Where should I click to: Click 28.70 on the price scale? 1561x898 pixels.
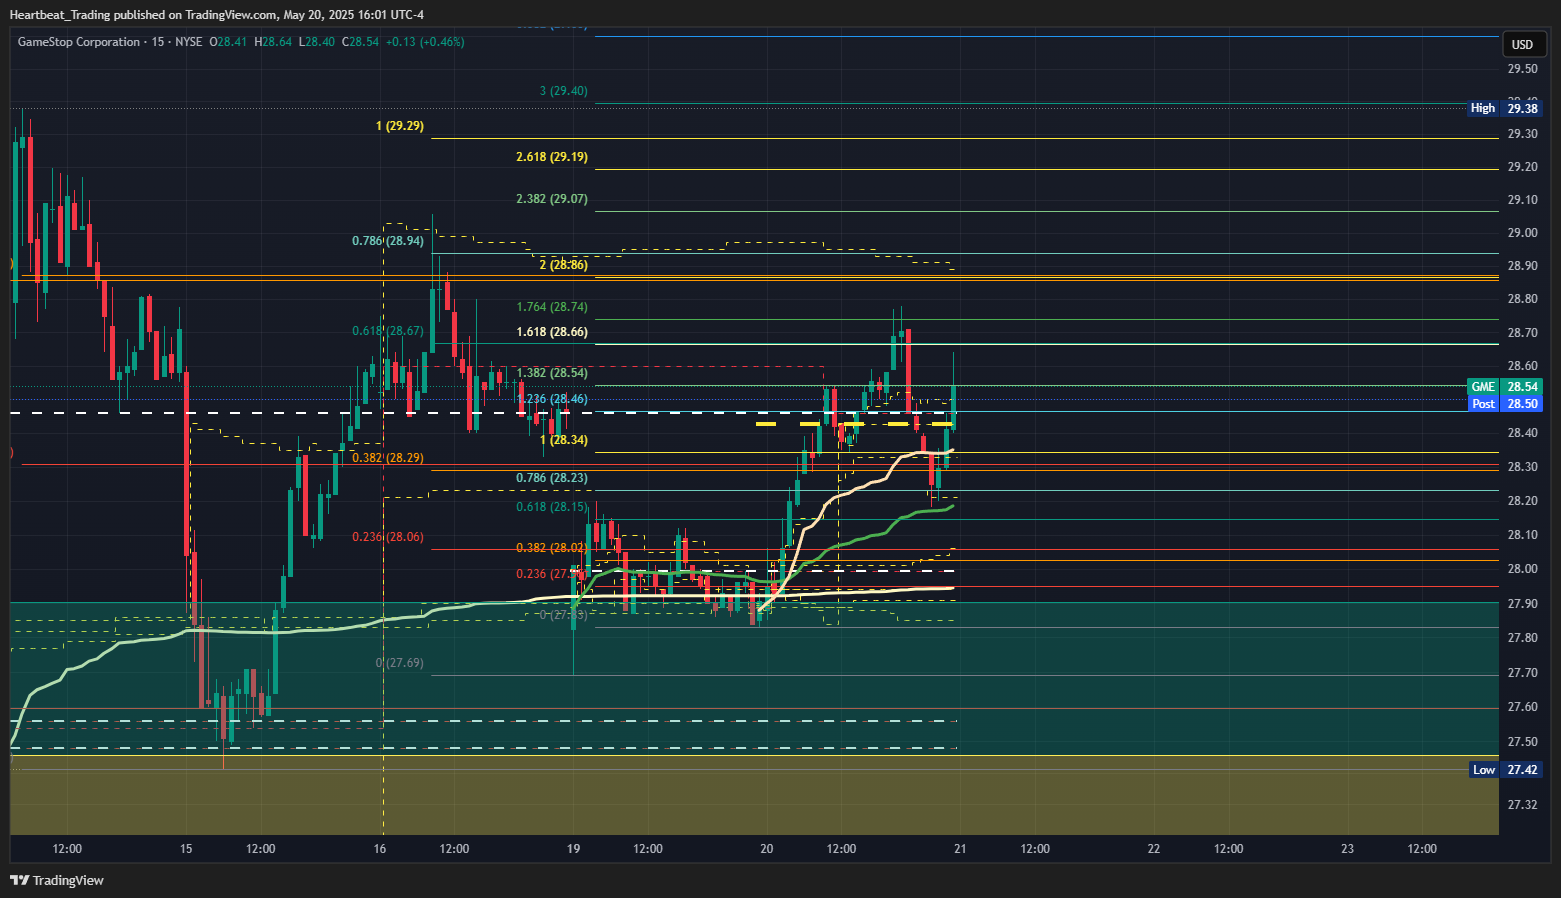click(1523, 333)
